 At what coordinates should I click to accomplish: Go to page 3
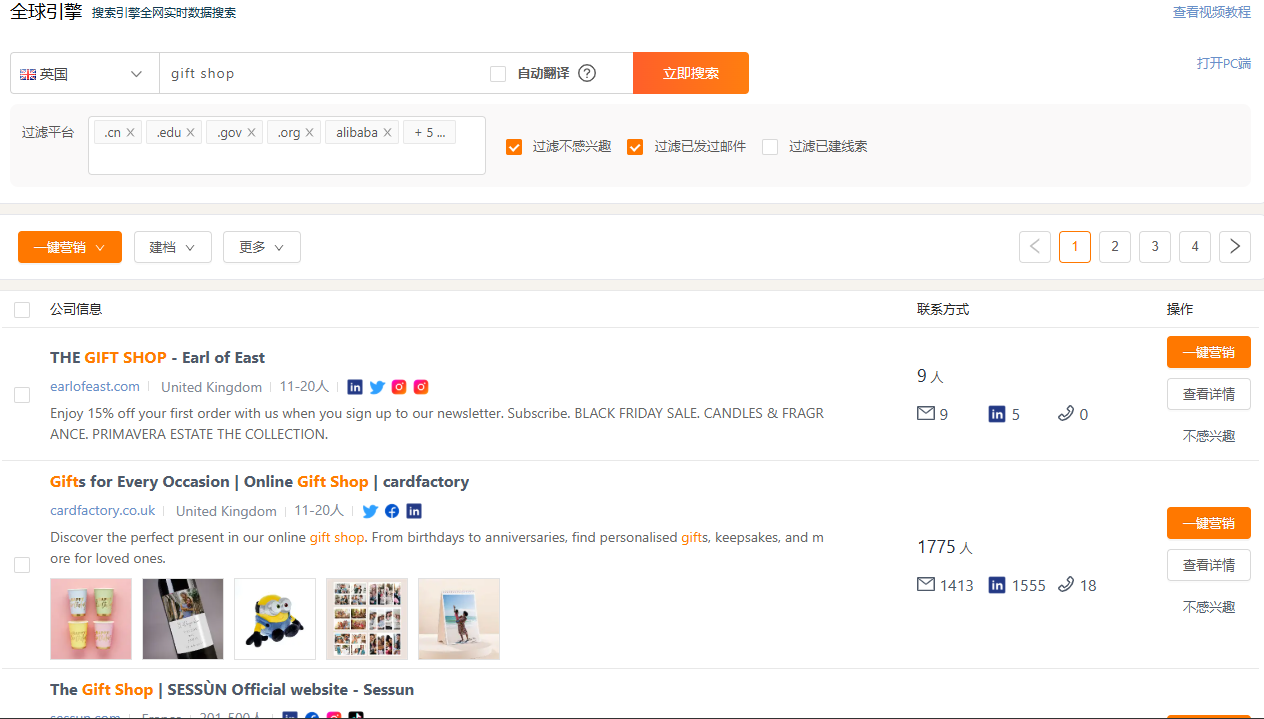tap(1155, 247)
